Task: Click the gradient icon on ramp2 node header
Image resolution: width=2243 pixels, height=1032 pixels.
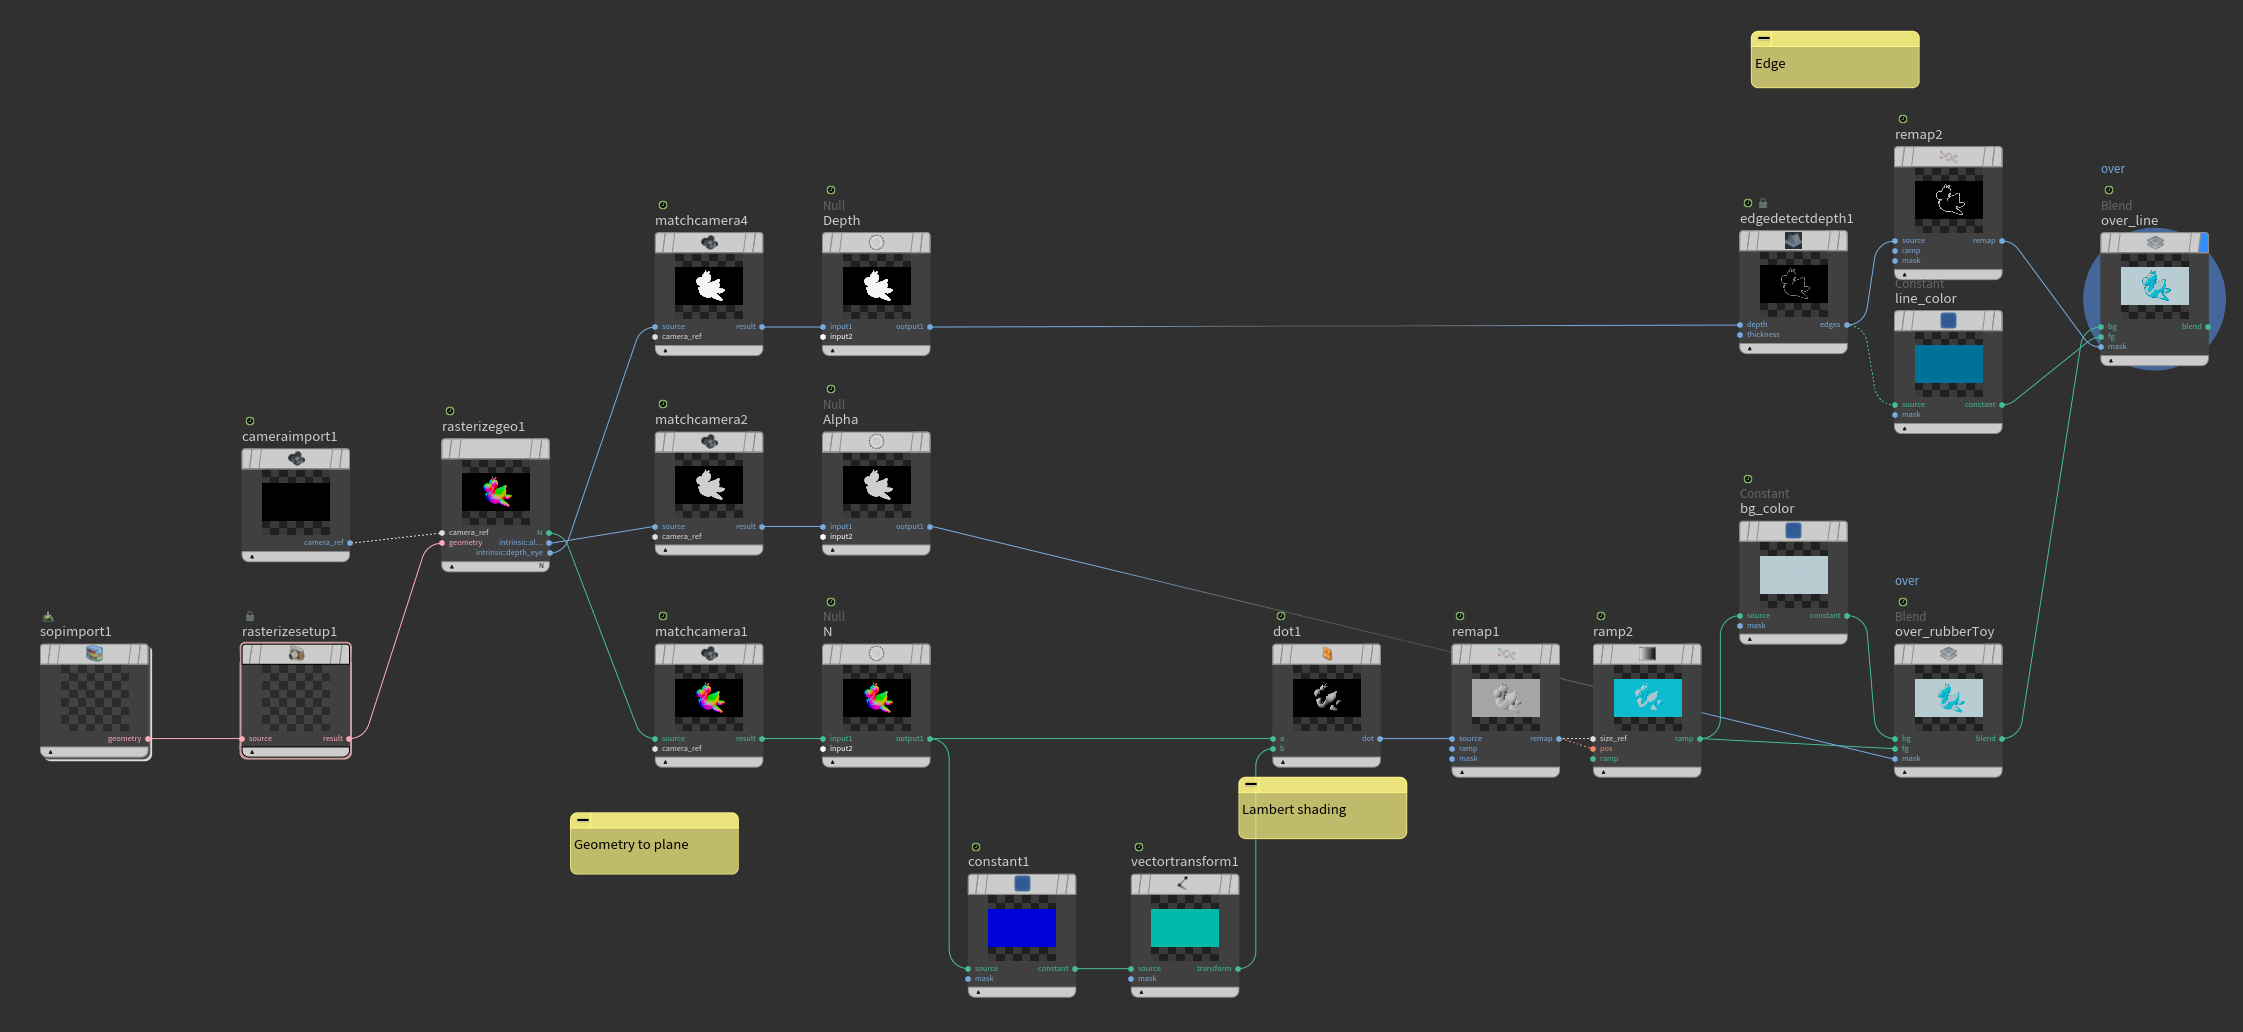Action: tap(1646, 651)
